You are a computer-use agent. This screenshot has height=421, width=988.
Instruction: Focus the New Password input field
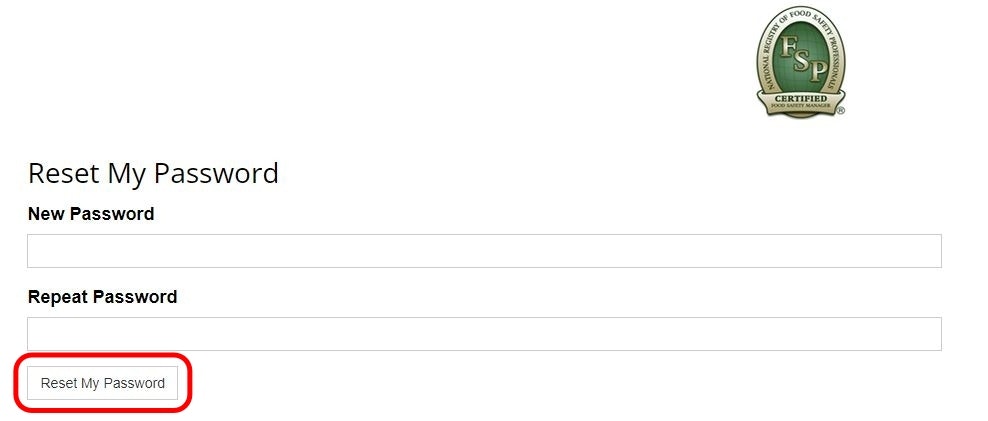pos(484,251)
